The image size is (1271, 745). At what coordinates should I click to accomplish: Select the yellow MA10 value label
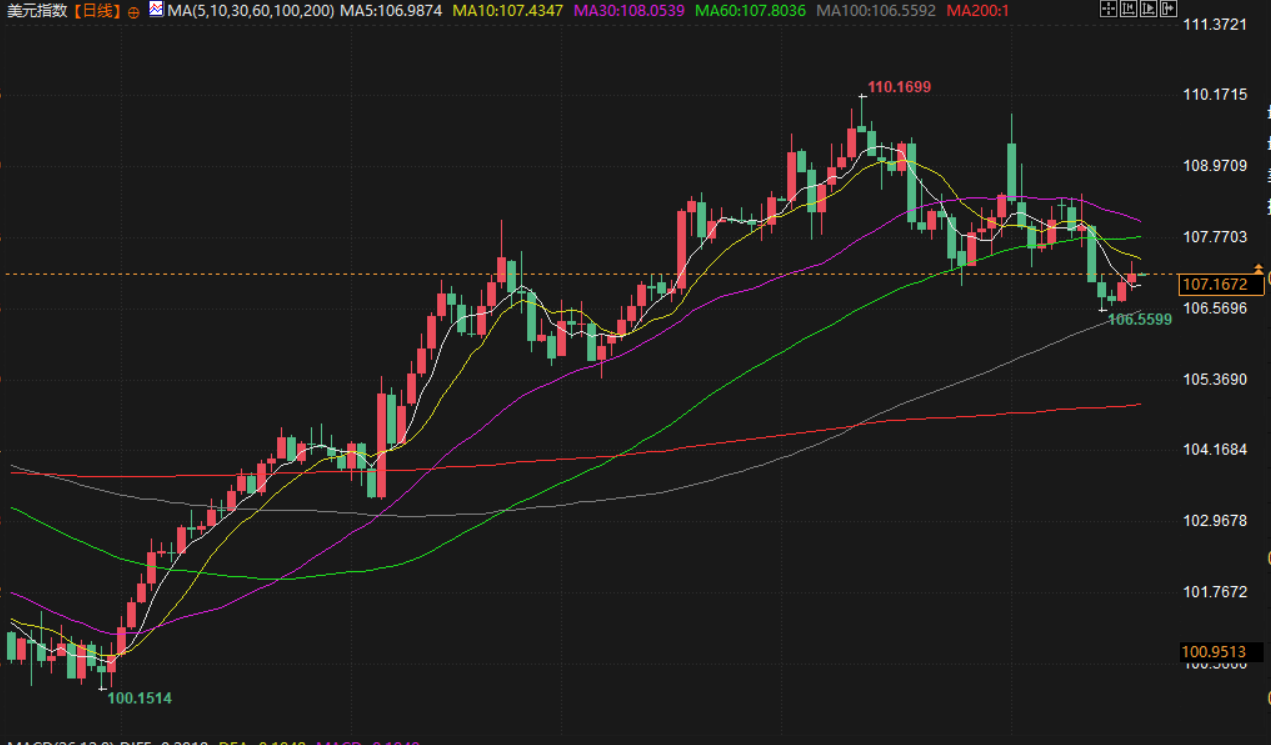click(506, 11)
